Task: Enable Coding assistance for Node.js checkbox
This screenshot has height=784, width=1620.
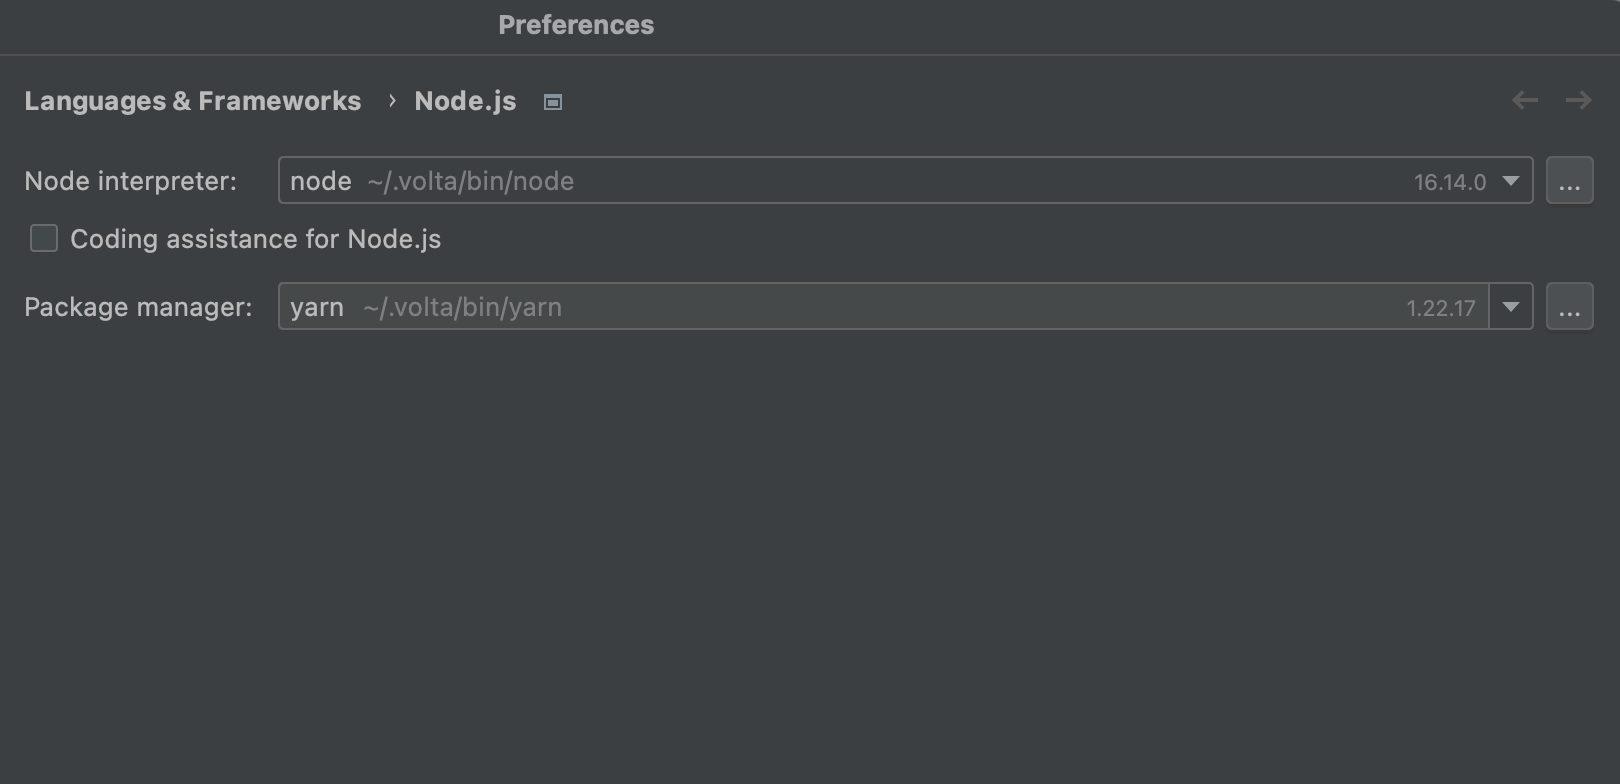Action: [44, 238]
